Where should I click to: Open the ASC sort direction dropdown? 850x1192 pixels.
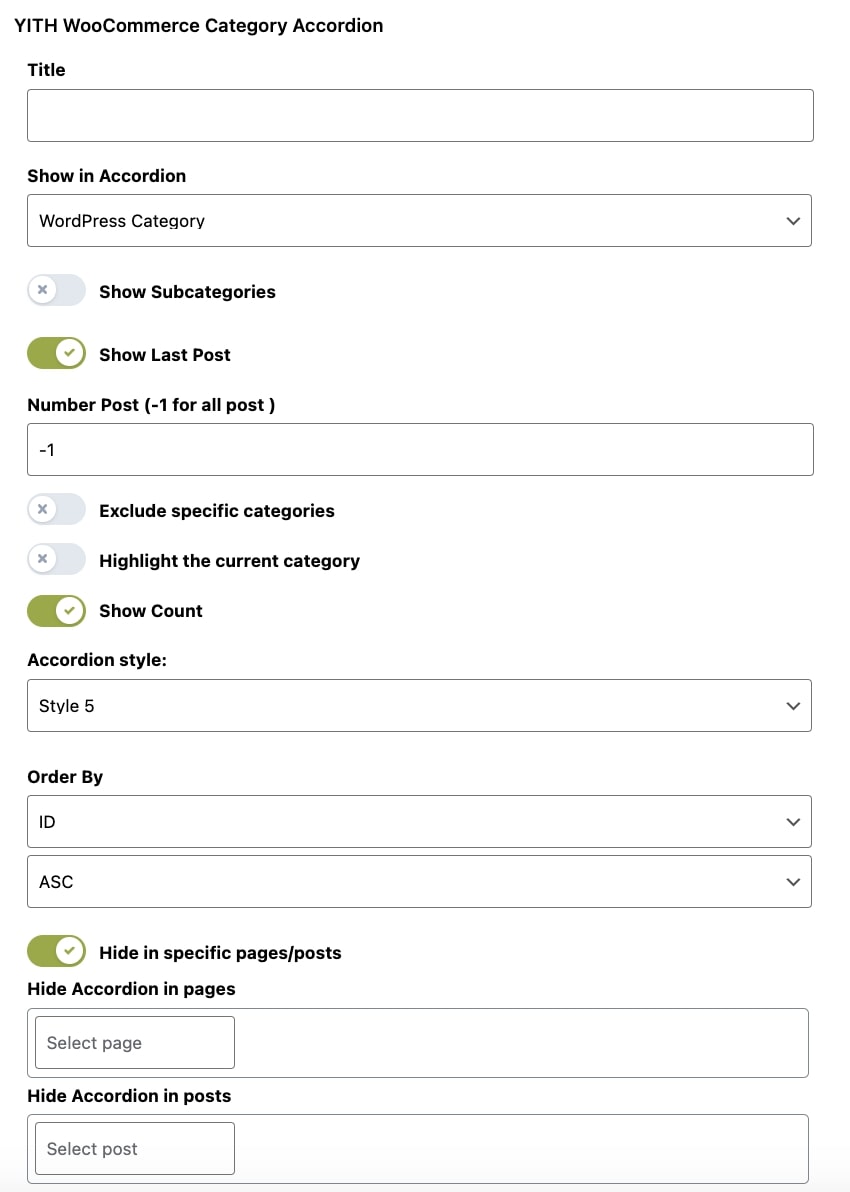coord(419,882)
